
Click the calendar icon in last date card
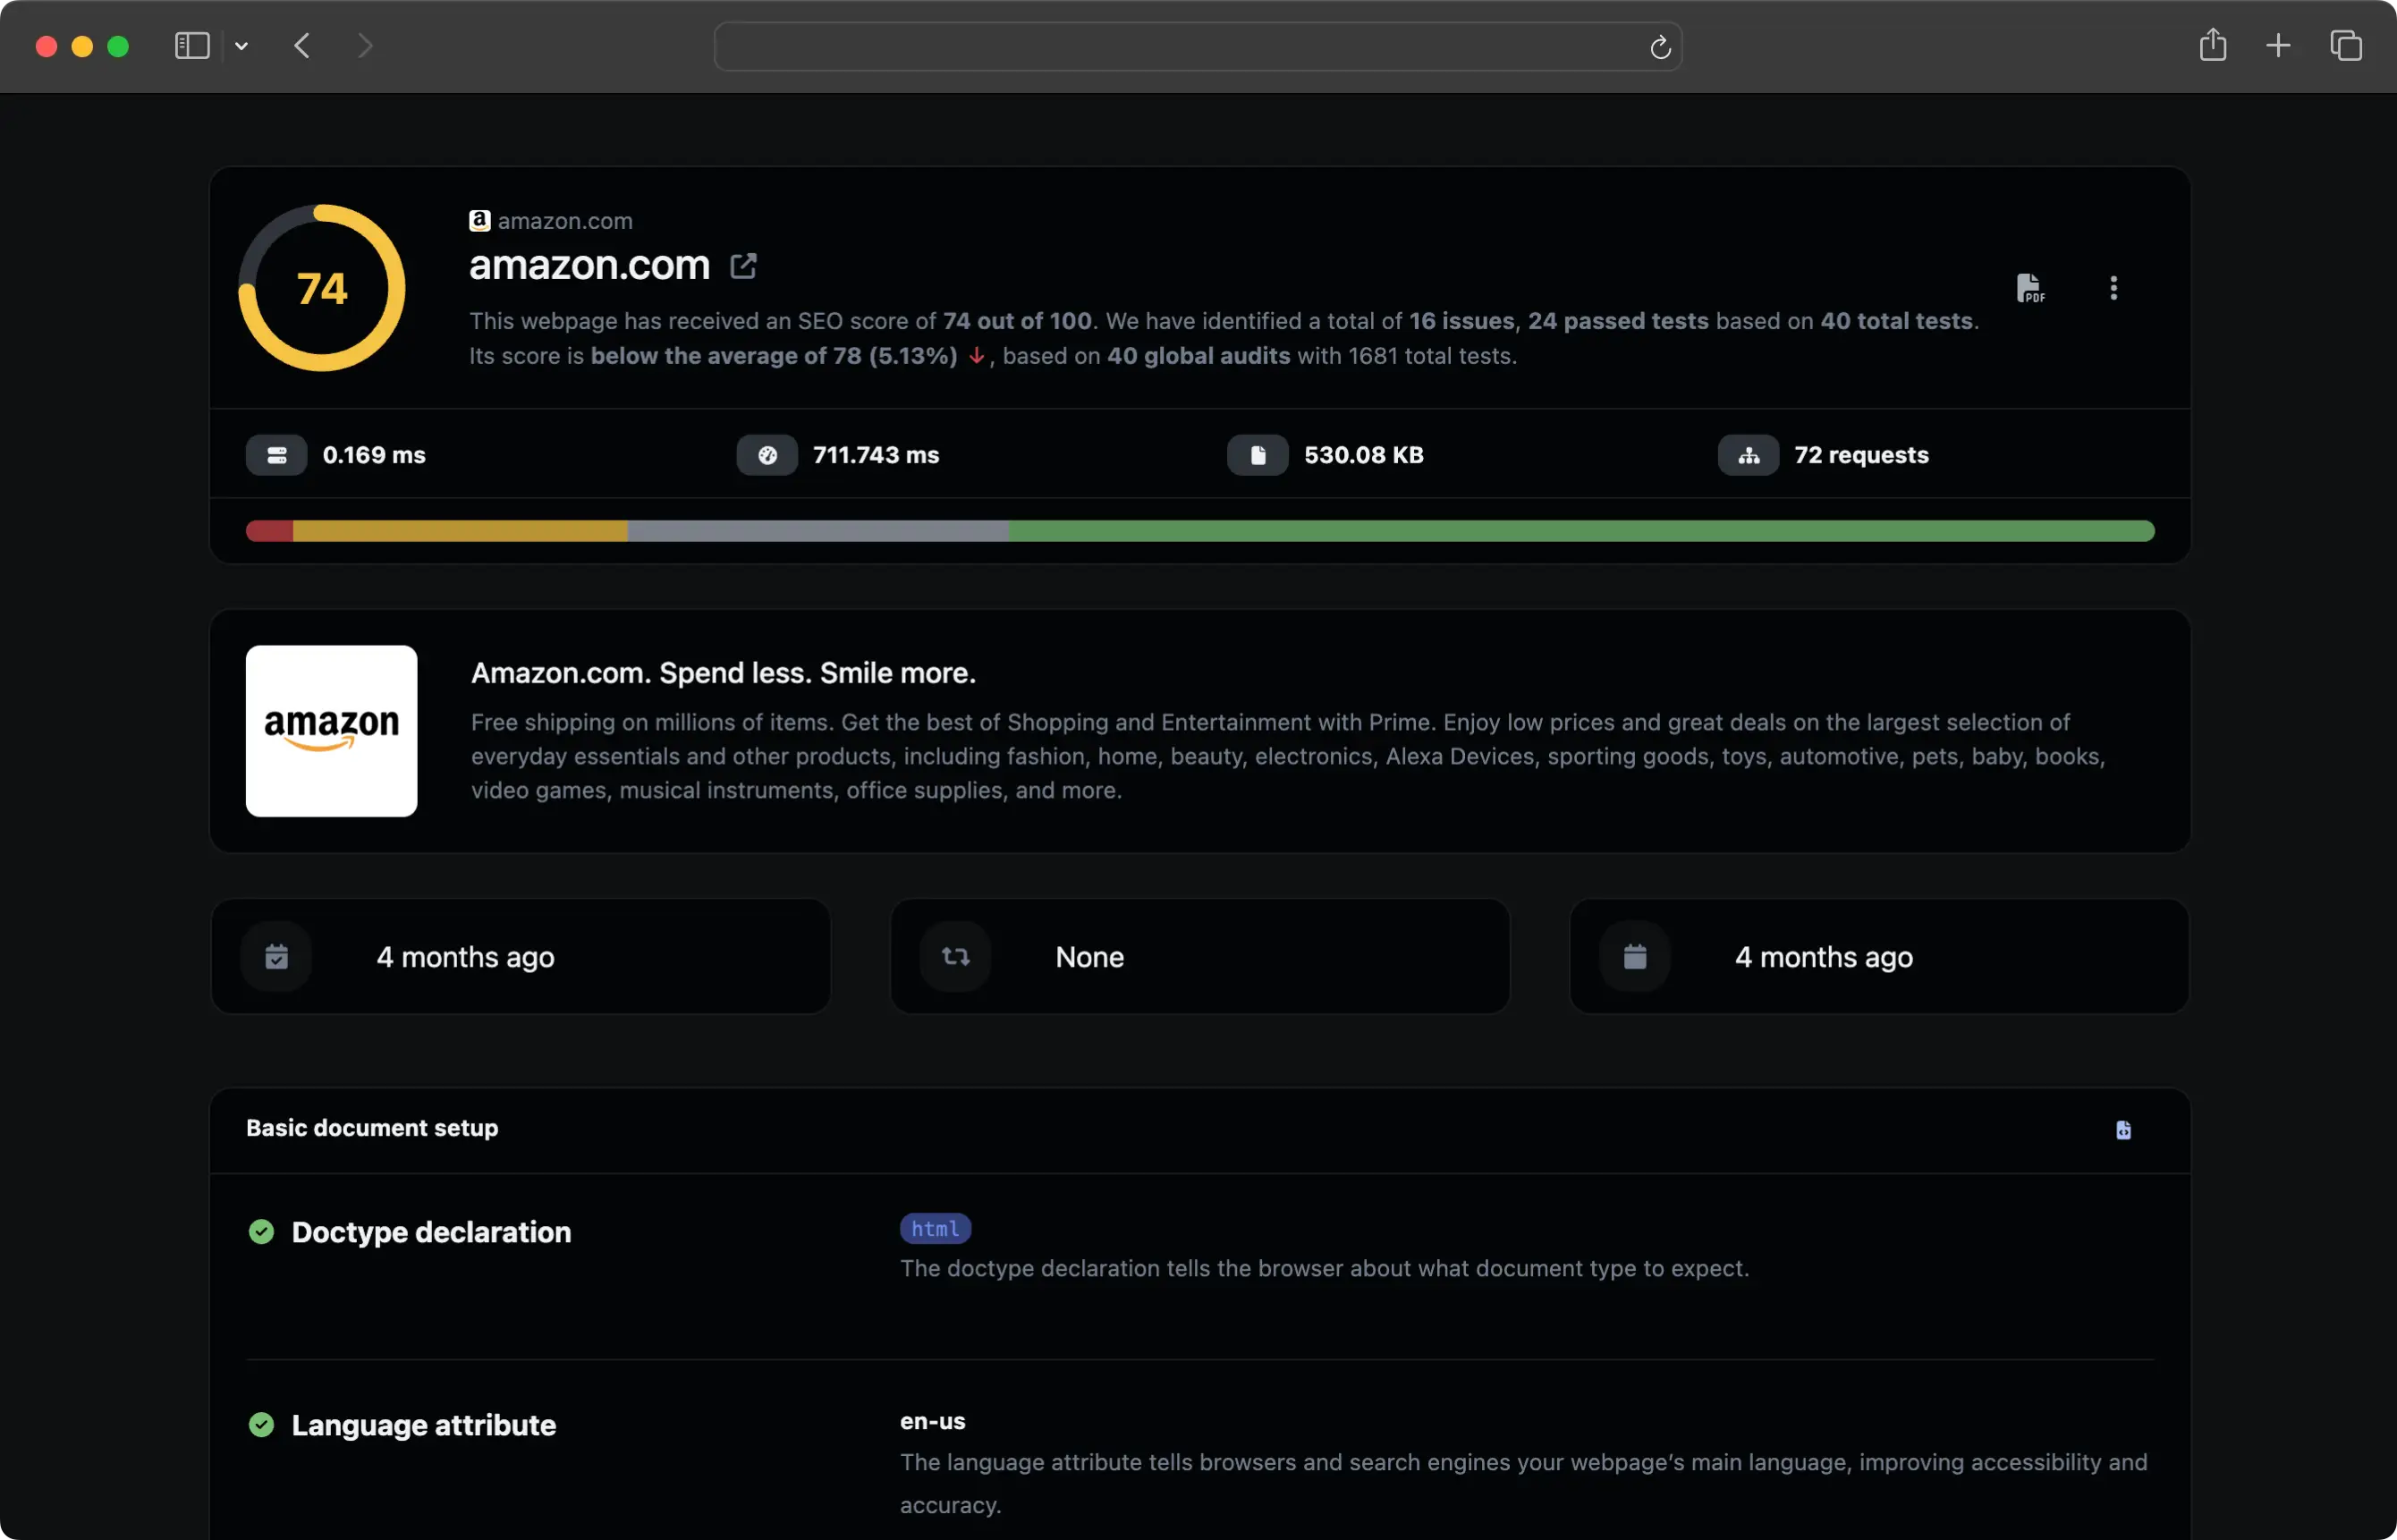point(1635,957)
